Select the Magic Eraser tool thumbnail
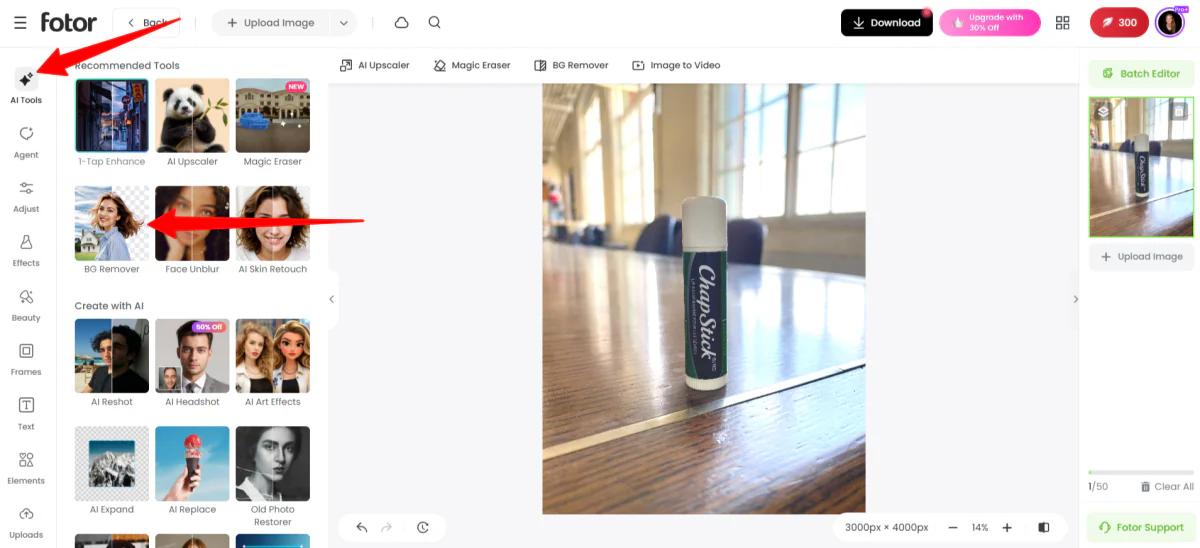This screenshot has height=548, width=1200. pyautogui.click(x=272, y=115)
